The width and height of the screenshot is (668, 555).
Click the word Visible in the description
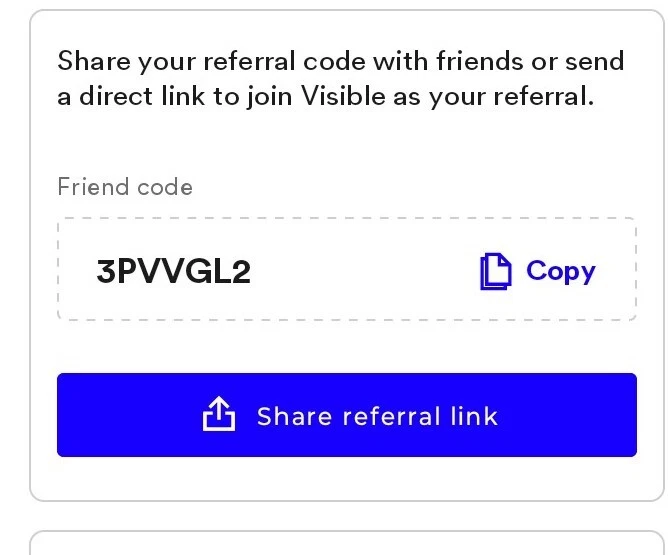pyautogui.click(x=343, y=96)
